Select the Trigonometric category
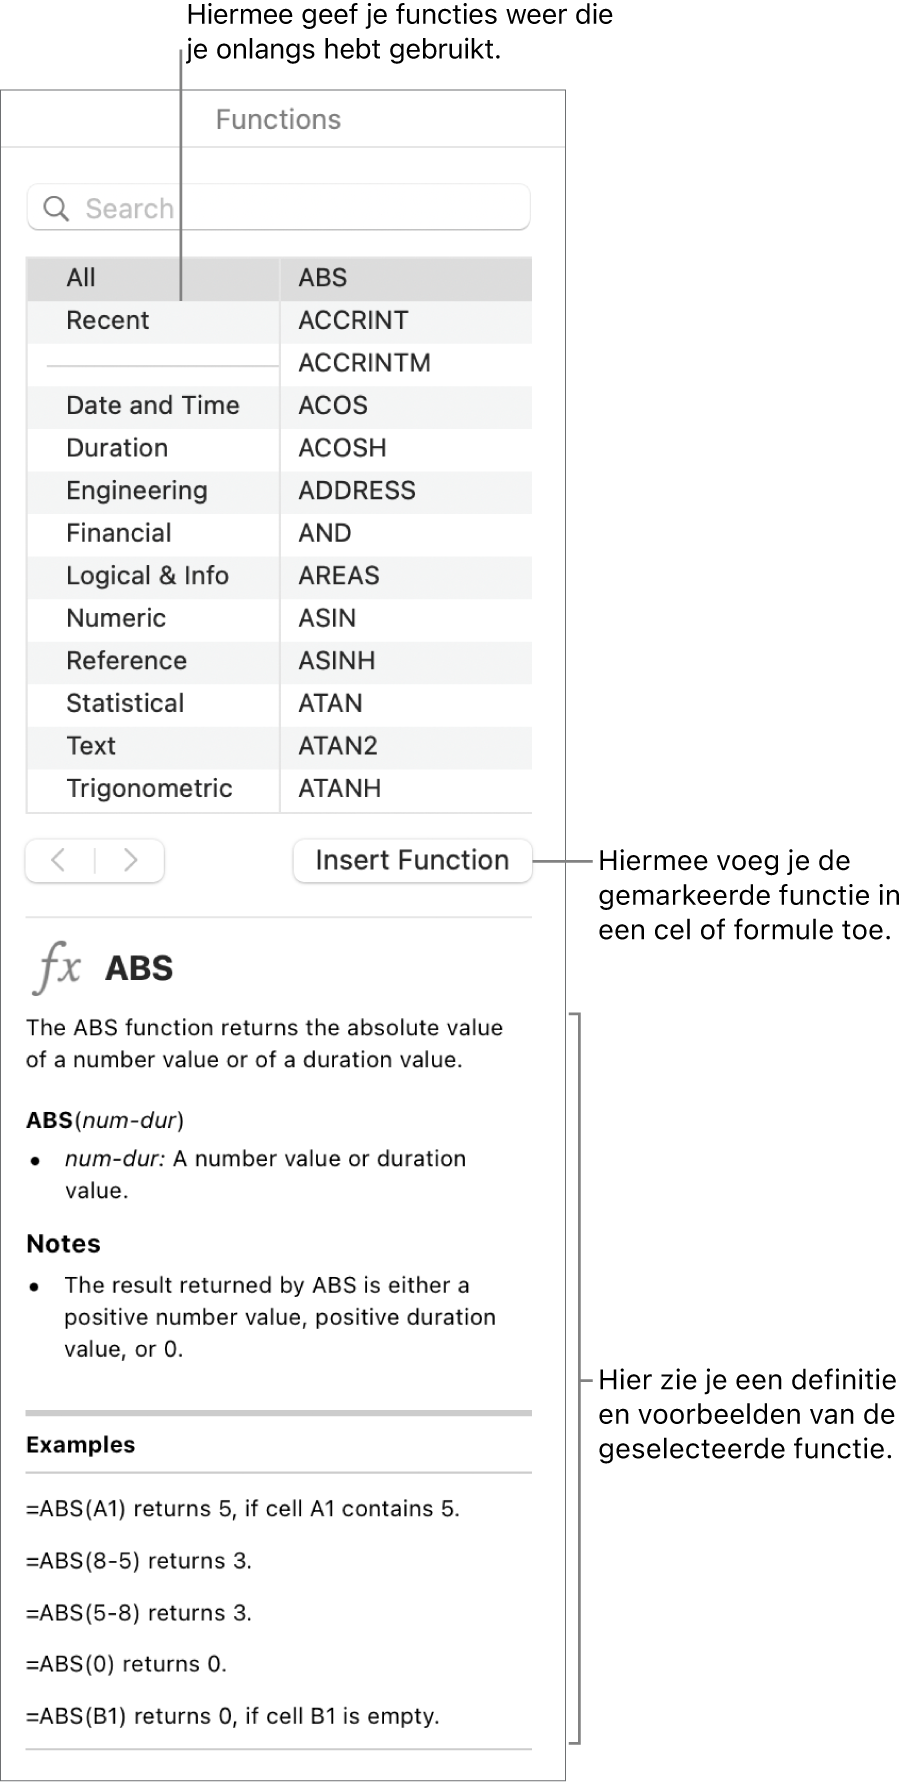Image resolution: width=915 pixels, height=1782 pixels. coord(149,788)
